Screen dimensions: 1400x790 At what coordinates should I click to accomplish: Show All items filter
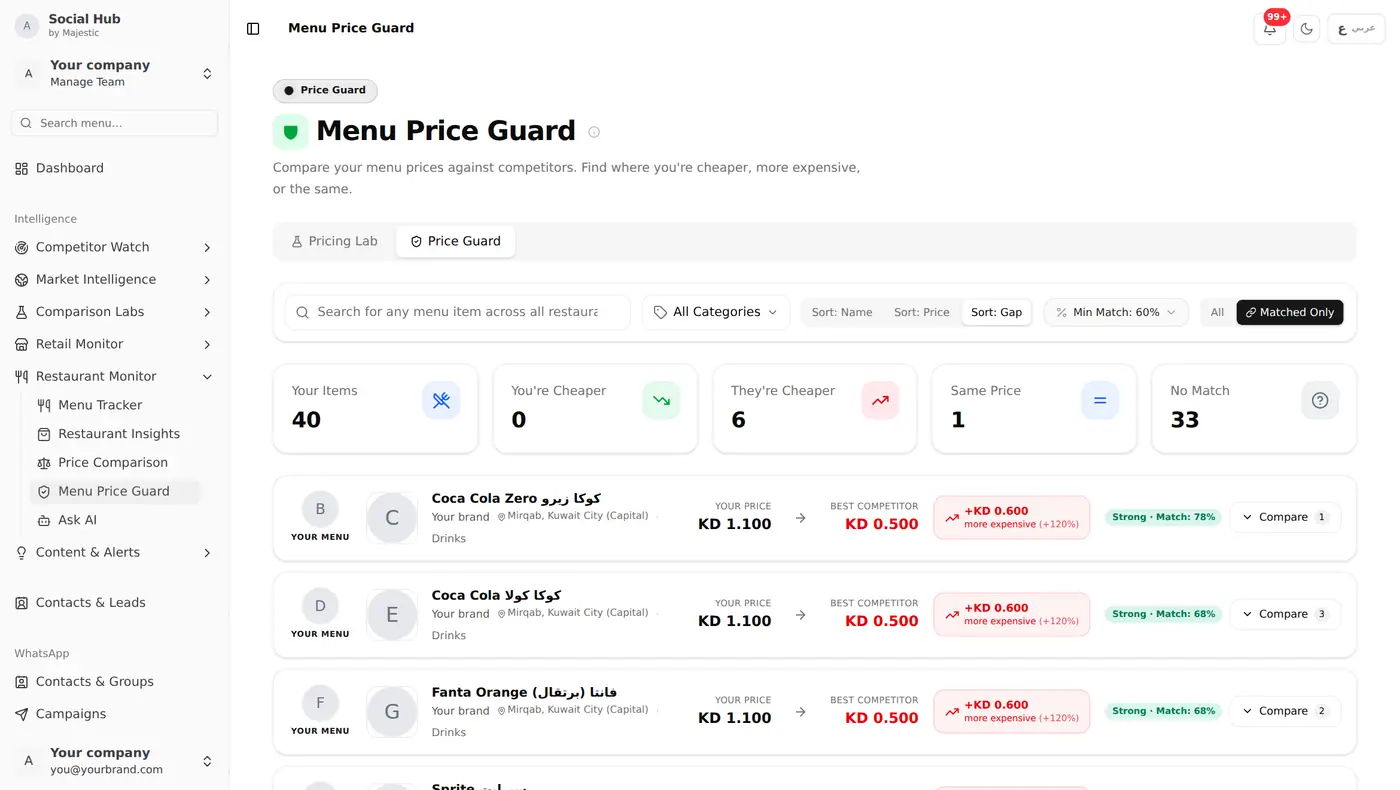[x=1217, y=312]
